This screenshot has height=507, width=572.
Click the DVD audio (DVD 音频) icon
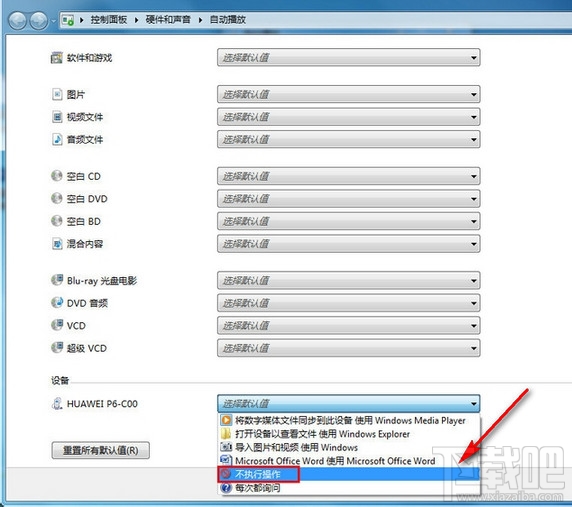(57, 302)
